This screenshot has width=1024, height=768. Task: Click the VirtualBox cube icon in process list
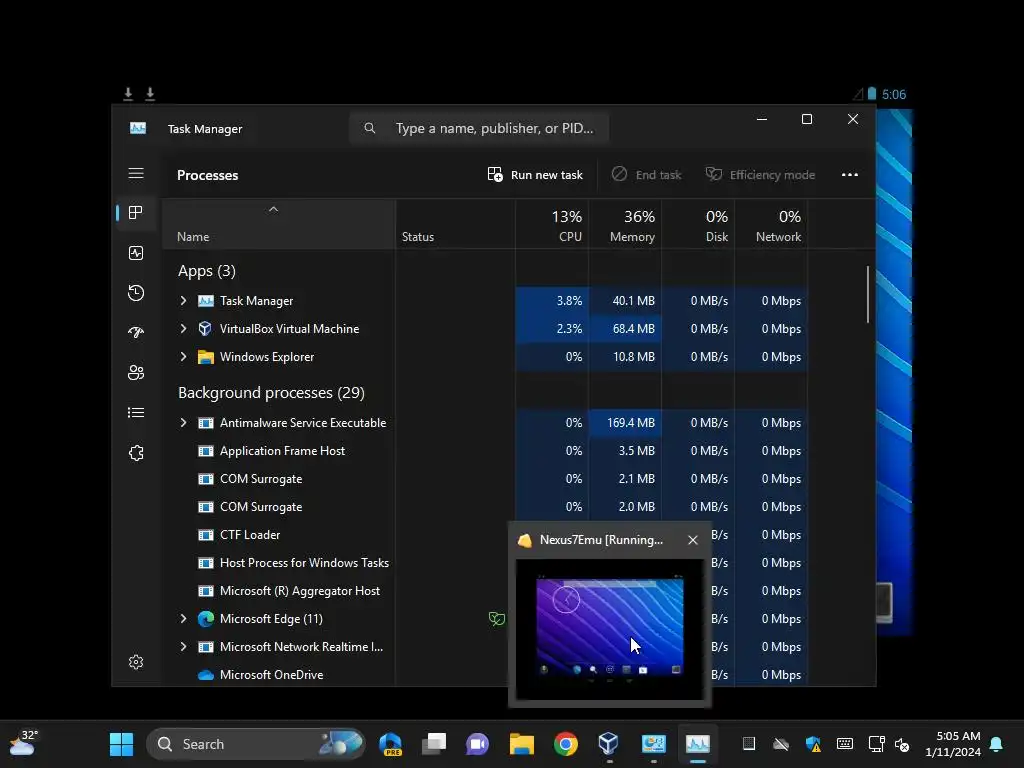205,328
